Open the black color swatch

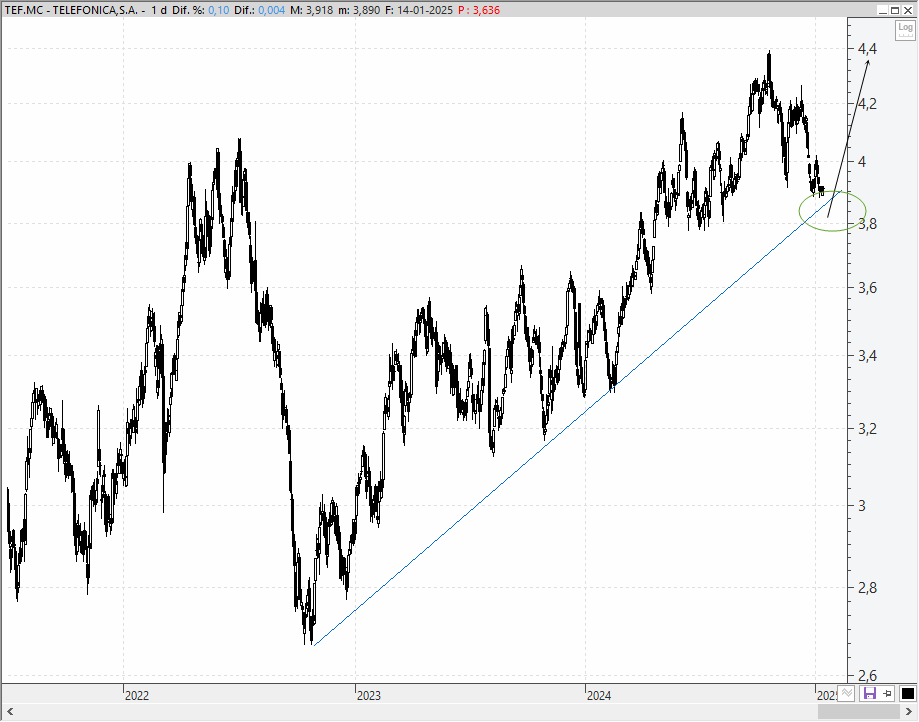pos(907,694)
